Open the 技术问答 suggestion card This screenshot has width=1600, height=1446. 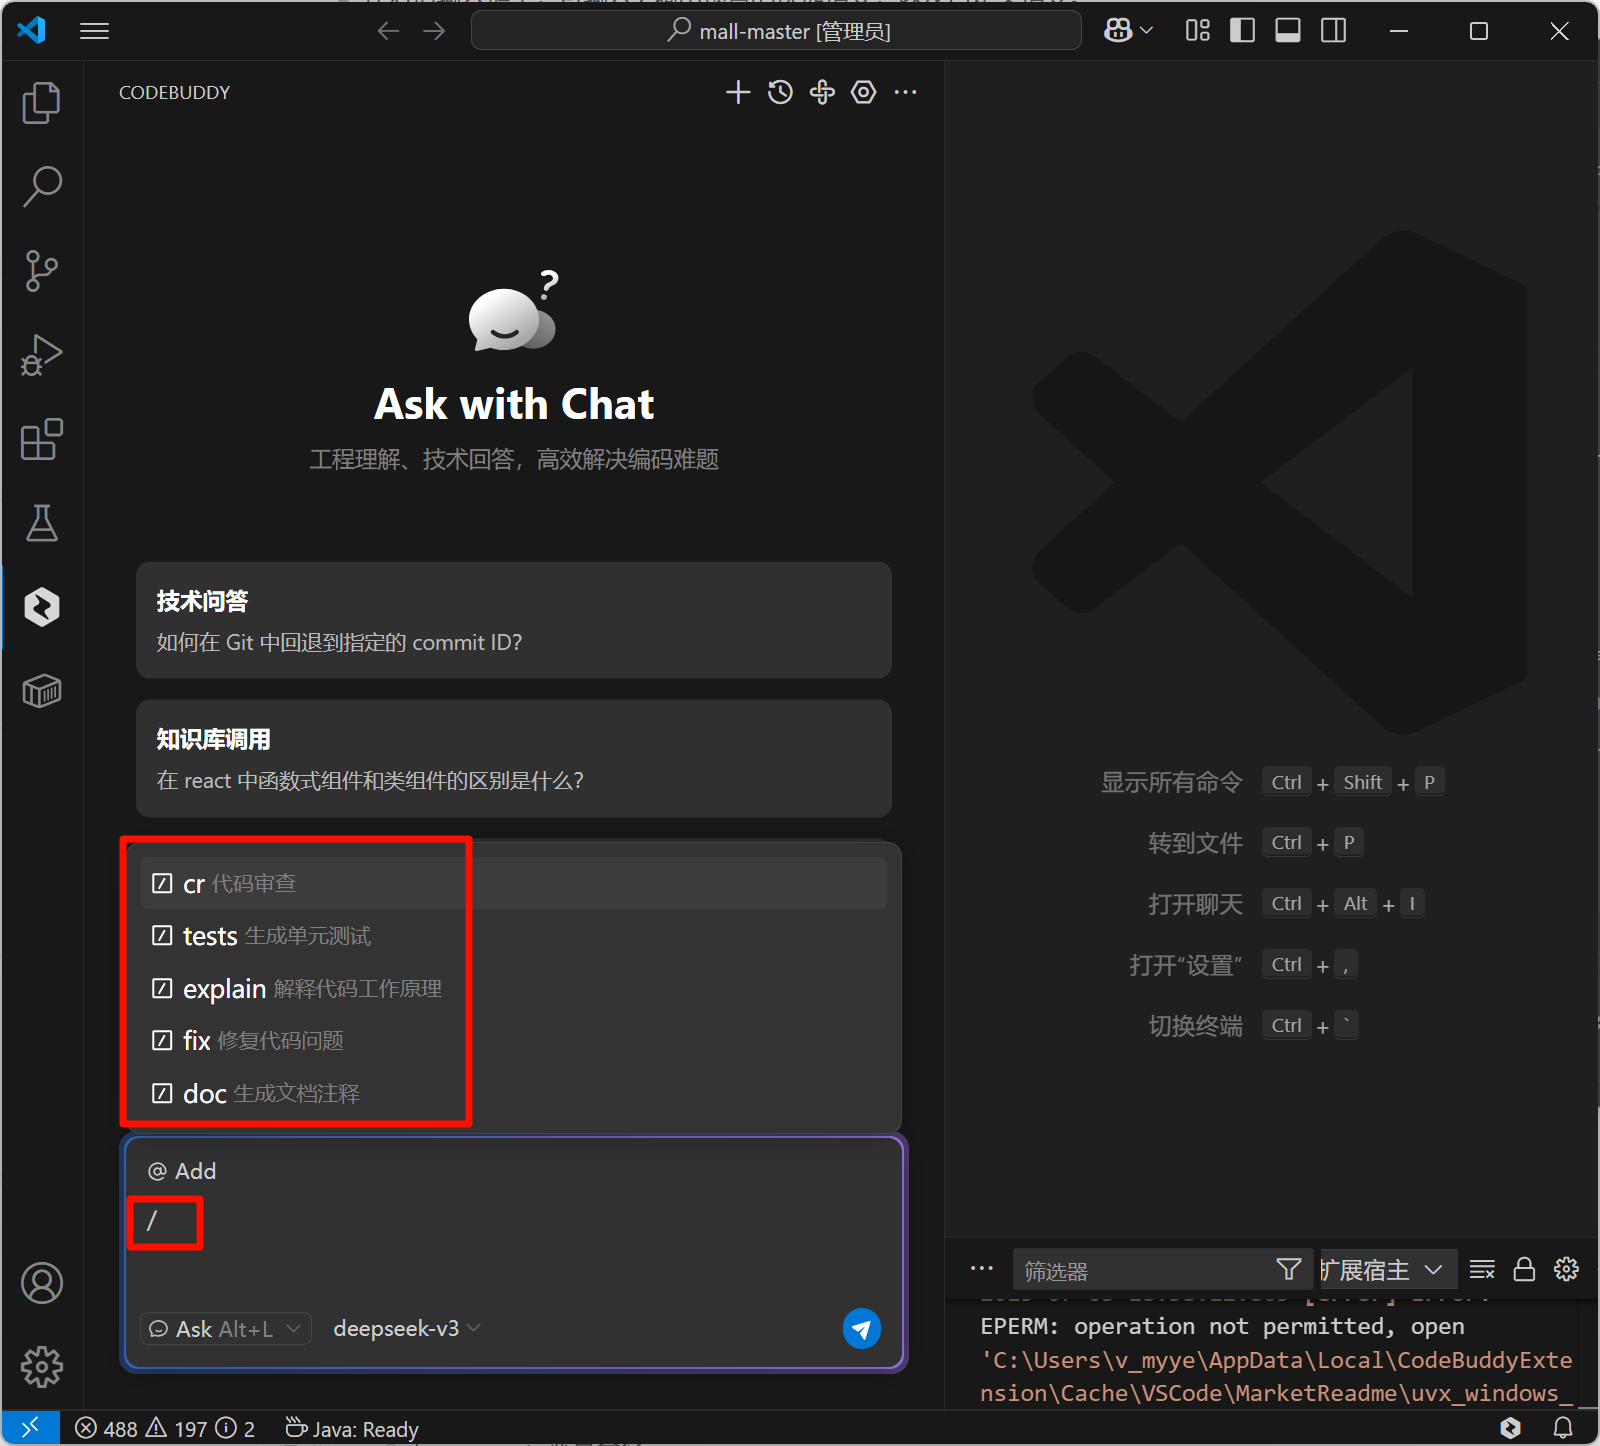point(513,620)
